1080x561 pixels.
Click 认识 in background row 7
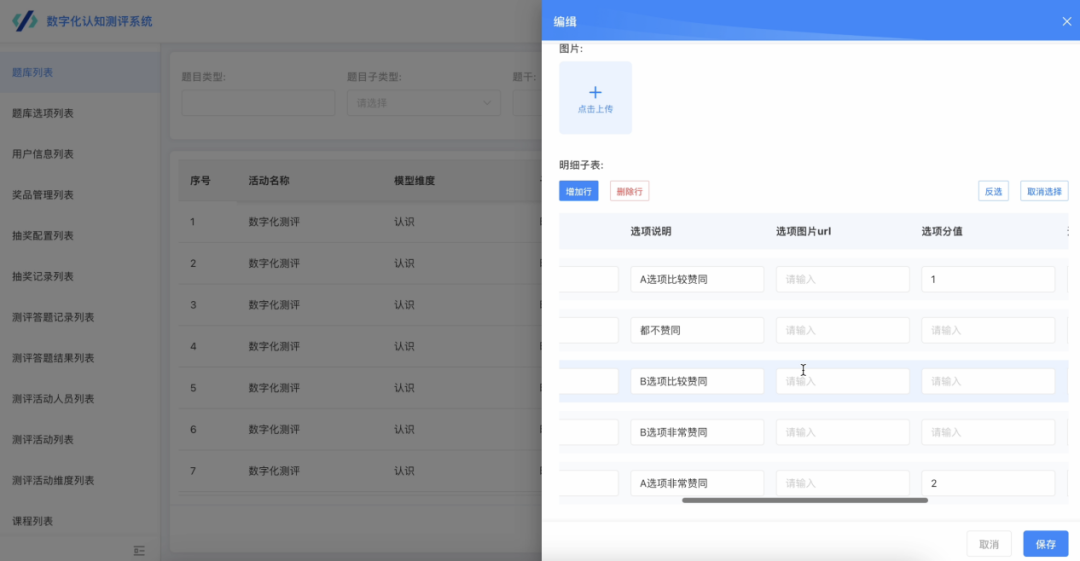pos(404,471)
